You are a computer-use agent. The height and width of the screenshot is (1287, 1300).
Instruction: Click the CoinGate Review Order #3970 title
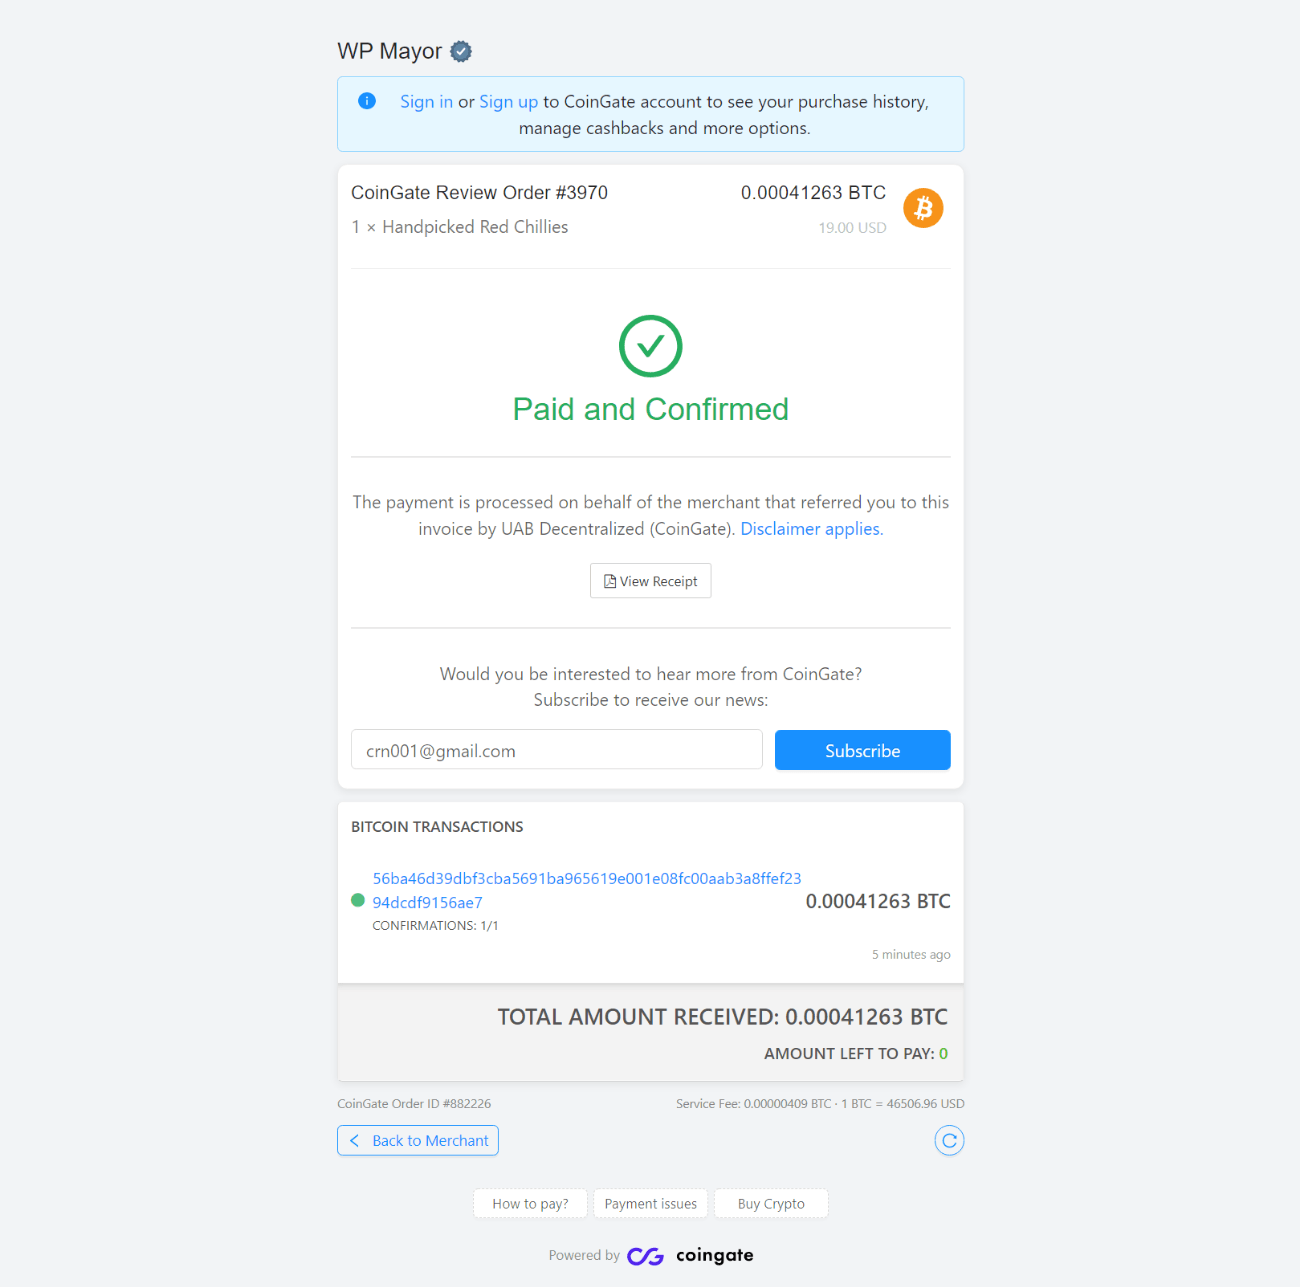[479, 193]
